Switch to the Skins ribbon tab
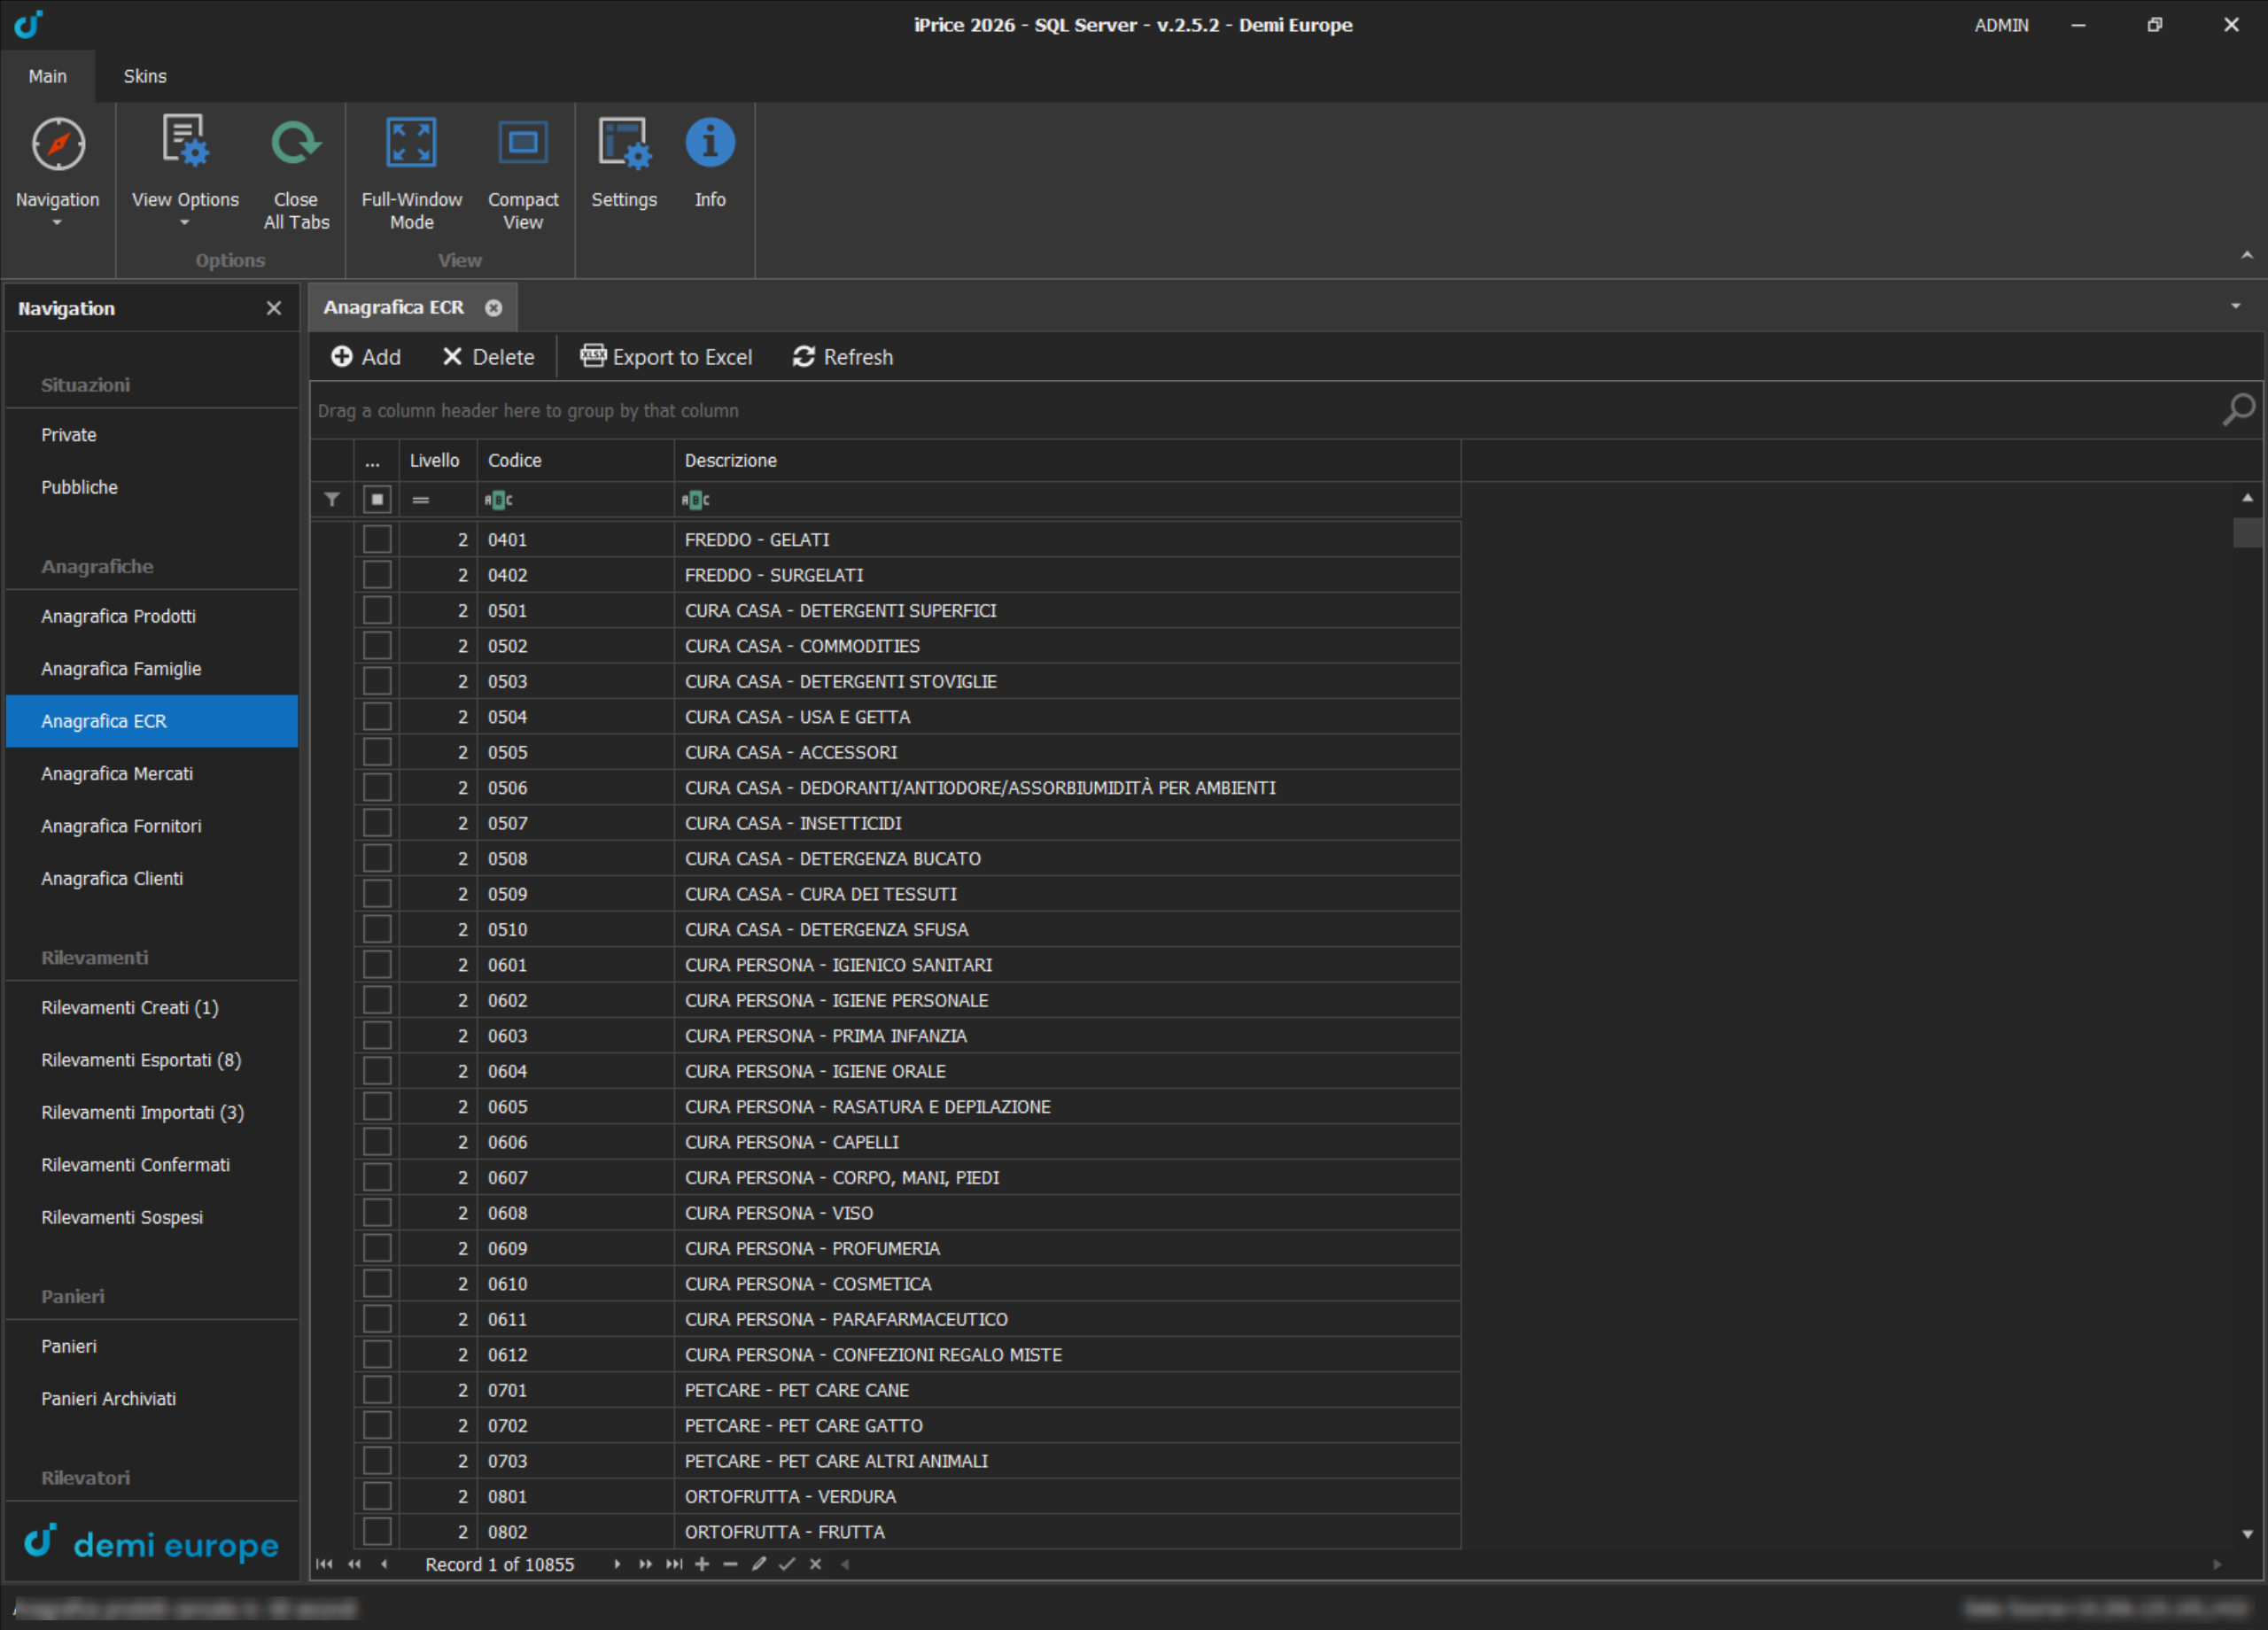 click(x=145, y=76)
